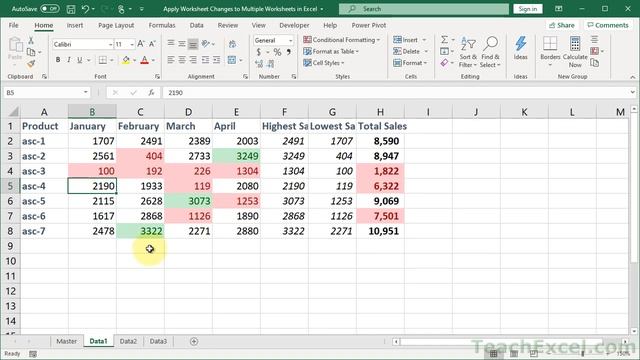Click the Share button
This screenshot has width=640, height=360.
(x=562, y=25)
